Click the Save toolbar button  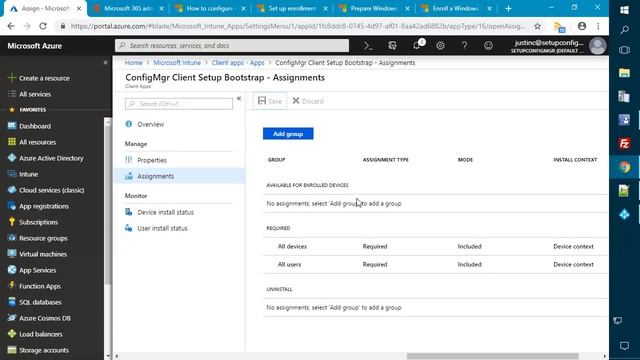[270, 101]
